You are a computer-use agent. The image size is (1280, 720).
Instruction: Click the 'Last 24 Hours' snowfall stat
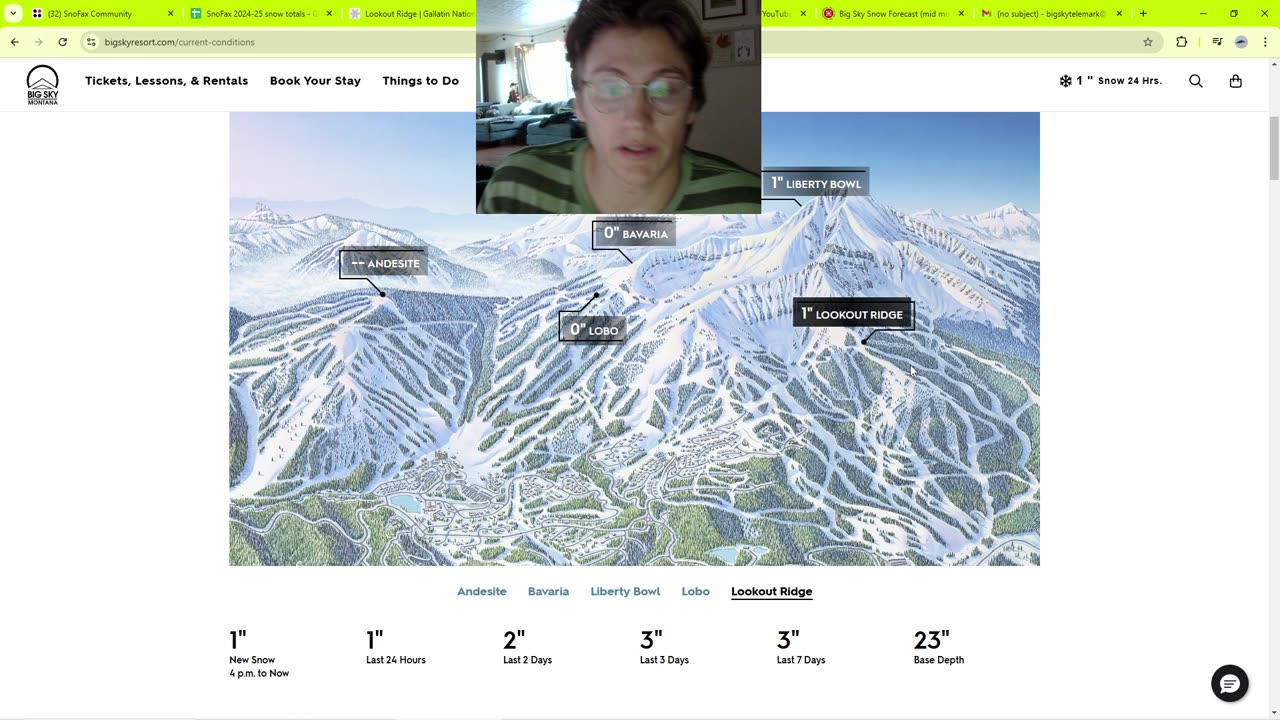[x=395, y=648]
